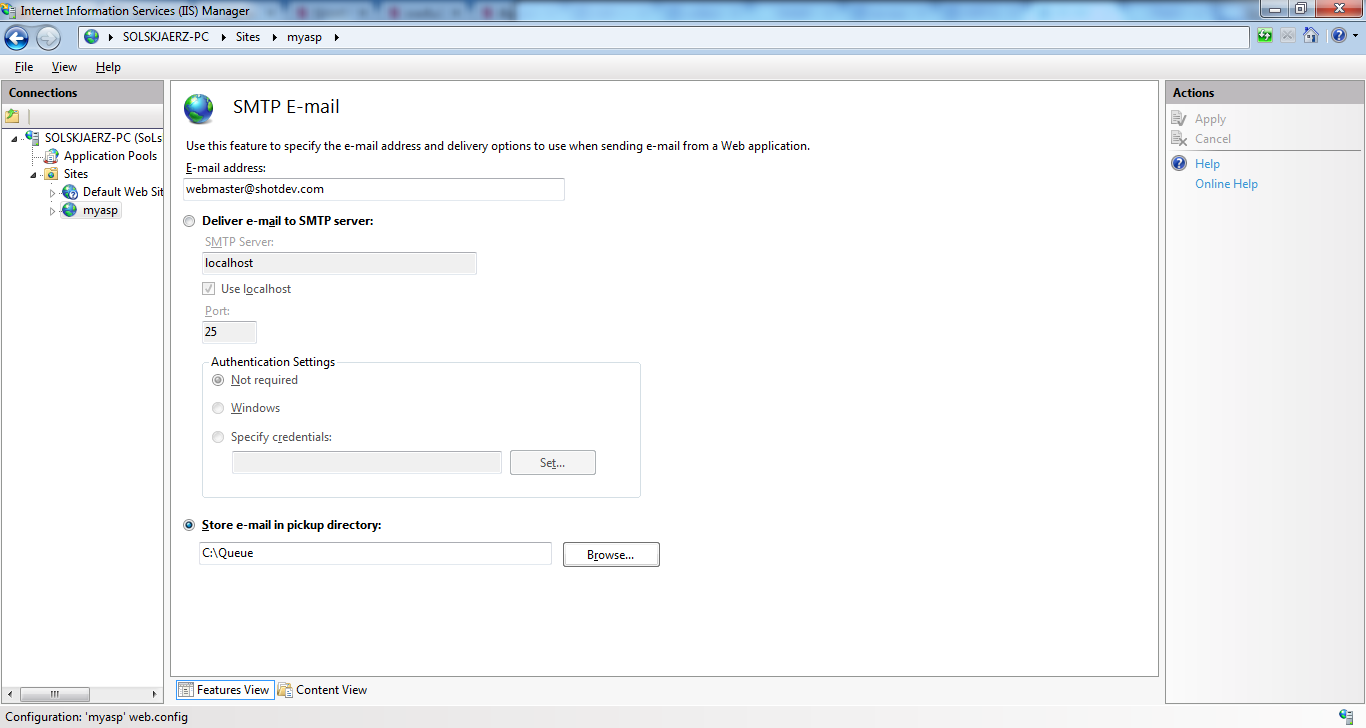Click the Browse... button
This screenshot has height=728, width=1366.
coord(611,554)
